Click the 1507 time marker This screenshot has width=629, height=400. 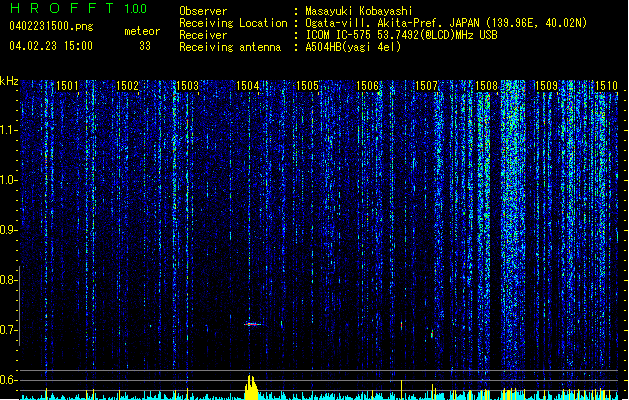[x=426, y=85]
